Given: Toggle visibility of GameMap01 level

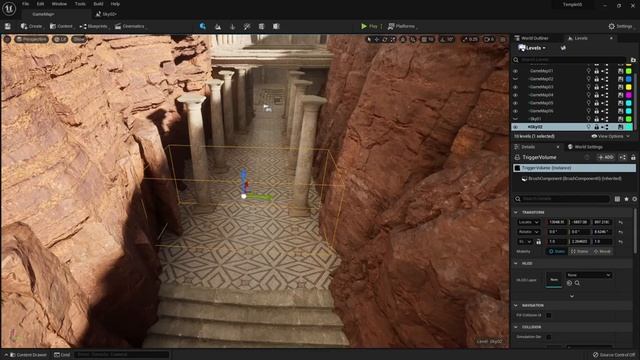Looking at the screenshot, I should click(516, 71).
